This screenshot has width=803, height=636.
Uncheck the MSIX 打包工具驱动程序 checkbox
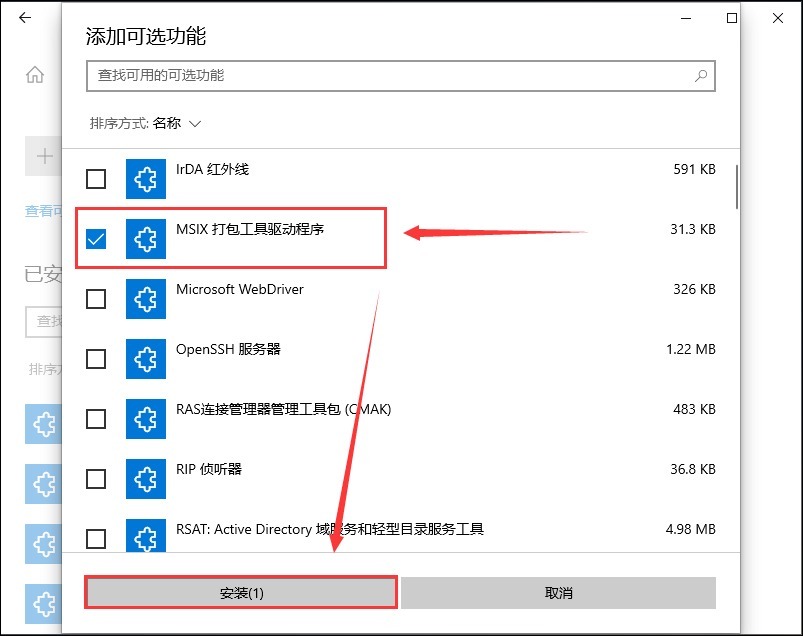click(x=96, y=239)
